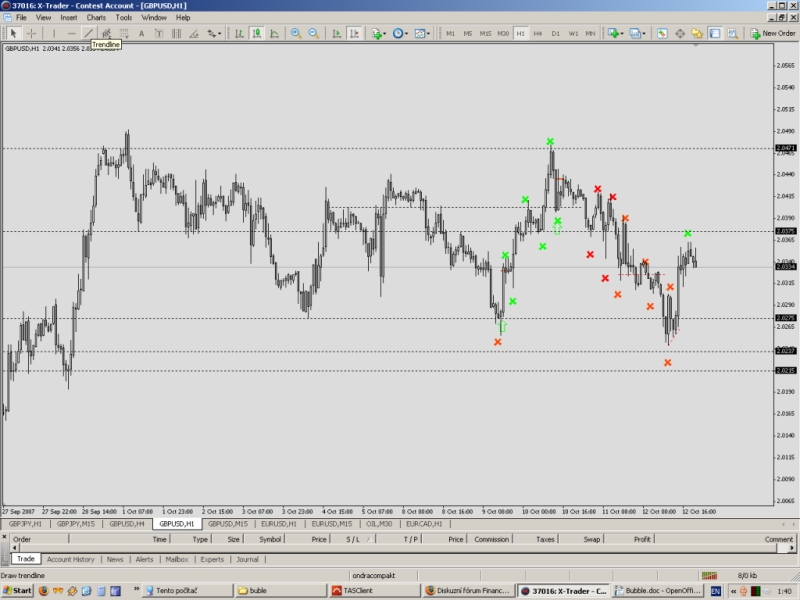This screenshot has height=600, width=800.
Task: Select the vertical line tool
Action: click(x=54, y=33)
